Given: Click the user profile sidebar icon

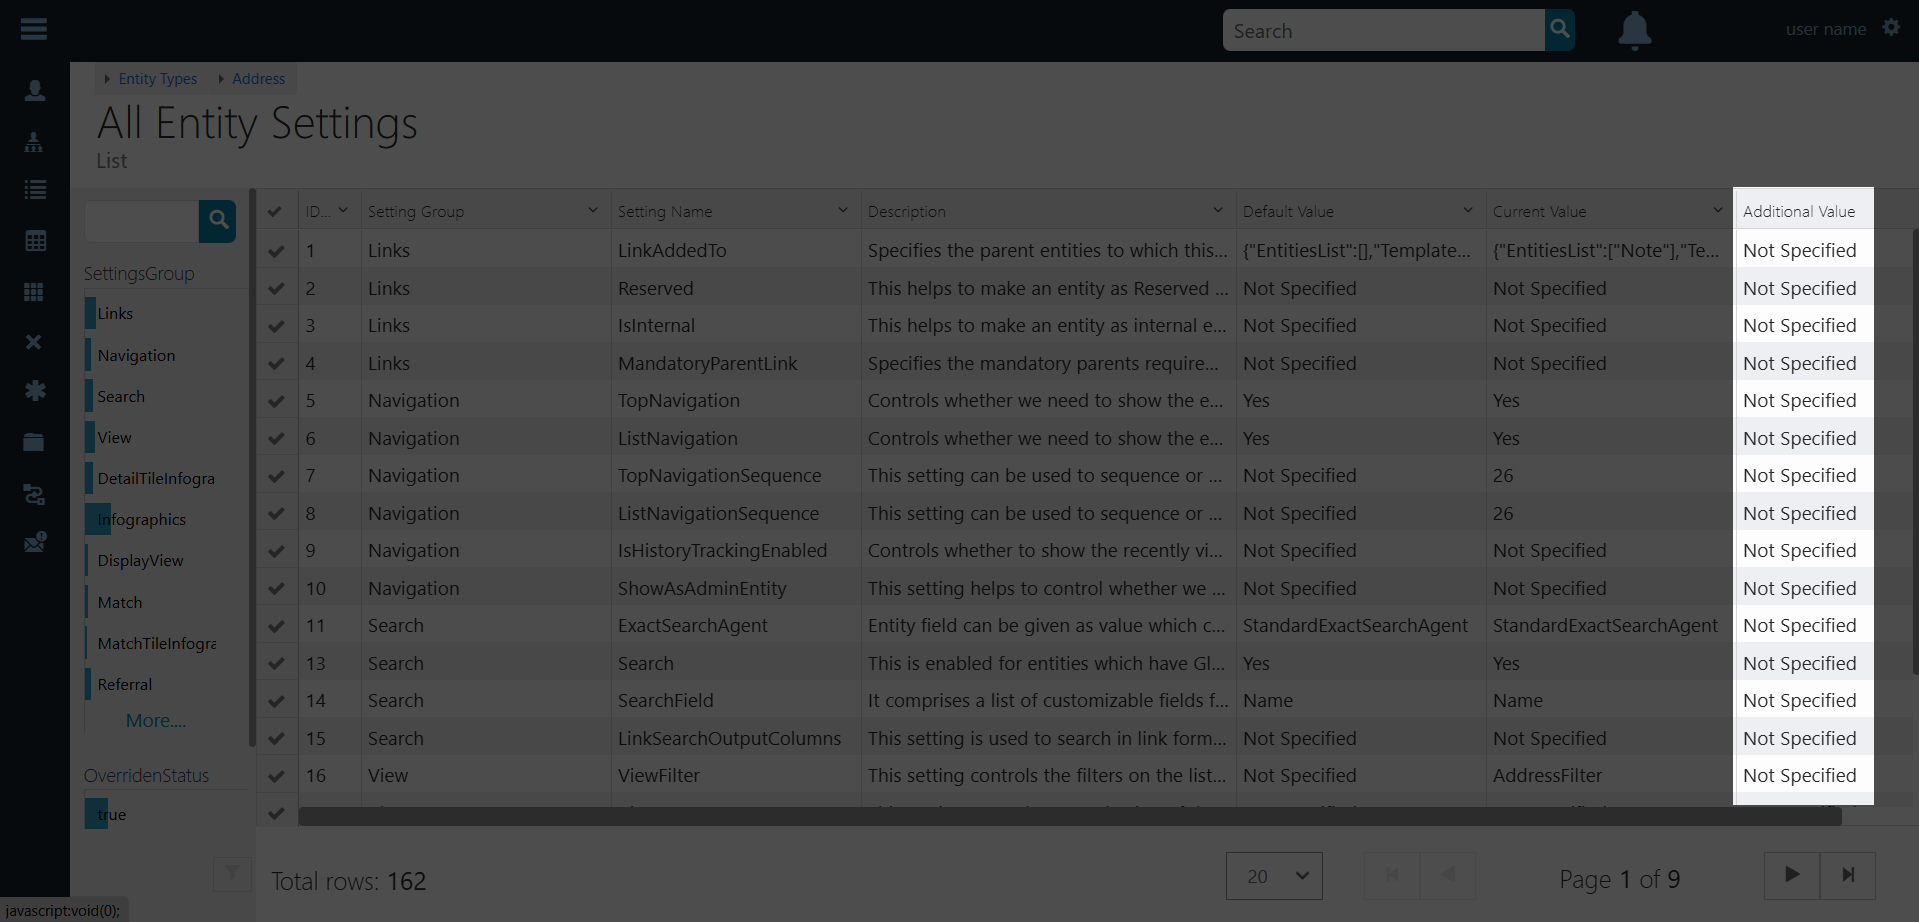Looking at the screenshot, I should point(35,91).
